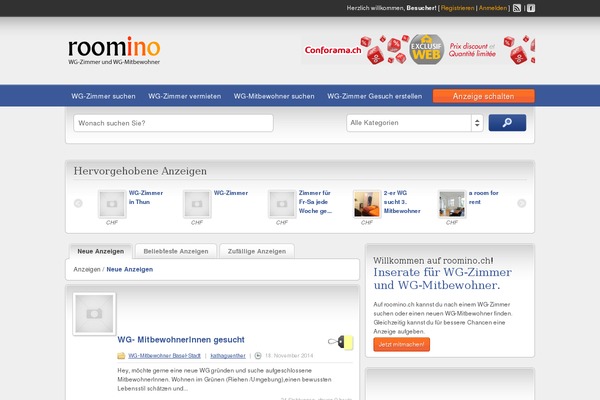The width and height of the screenshot is (600, 400).
Task: Open WG-Zimmer Gesuch erstellen menu item
Action: (x=375, y=96)
